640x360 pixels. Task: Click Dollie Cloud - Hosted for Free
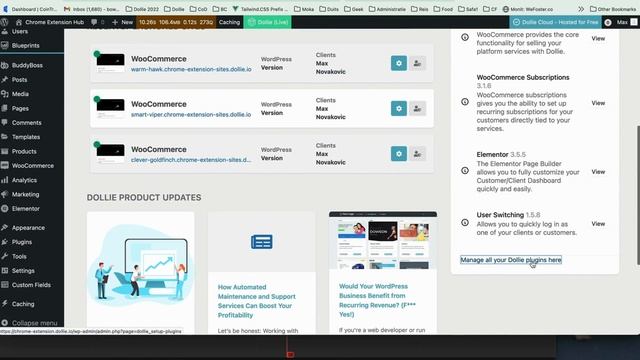click(x=556, y=22)
